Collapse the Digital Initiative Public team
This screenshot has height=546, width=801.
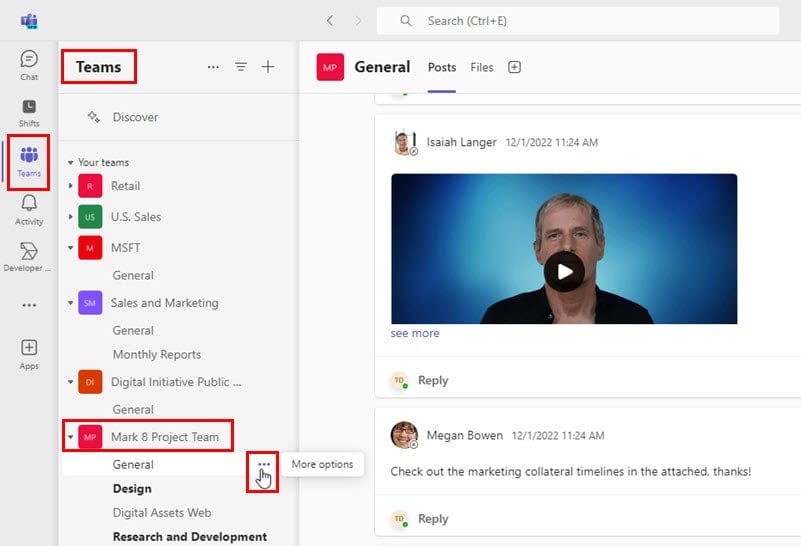click(x=70, y=382)
